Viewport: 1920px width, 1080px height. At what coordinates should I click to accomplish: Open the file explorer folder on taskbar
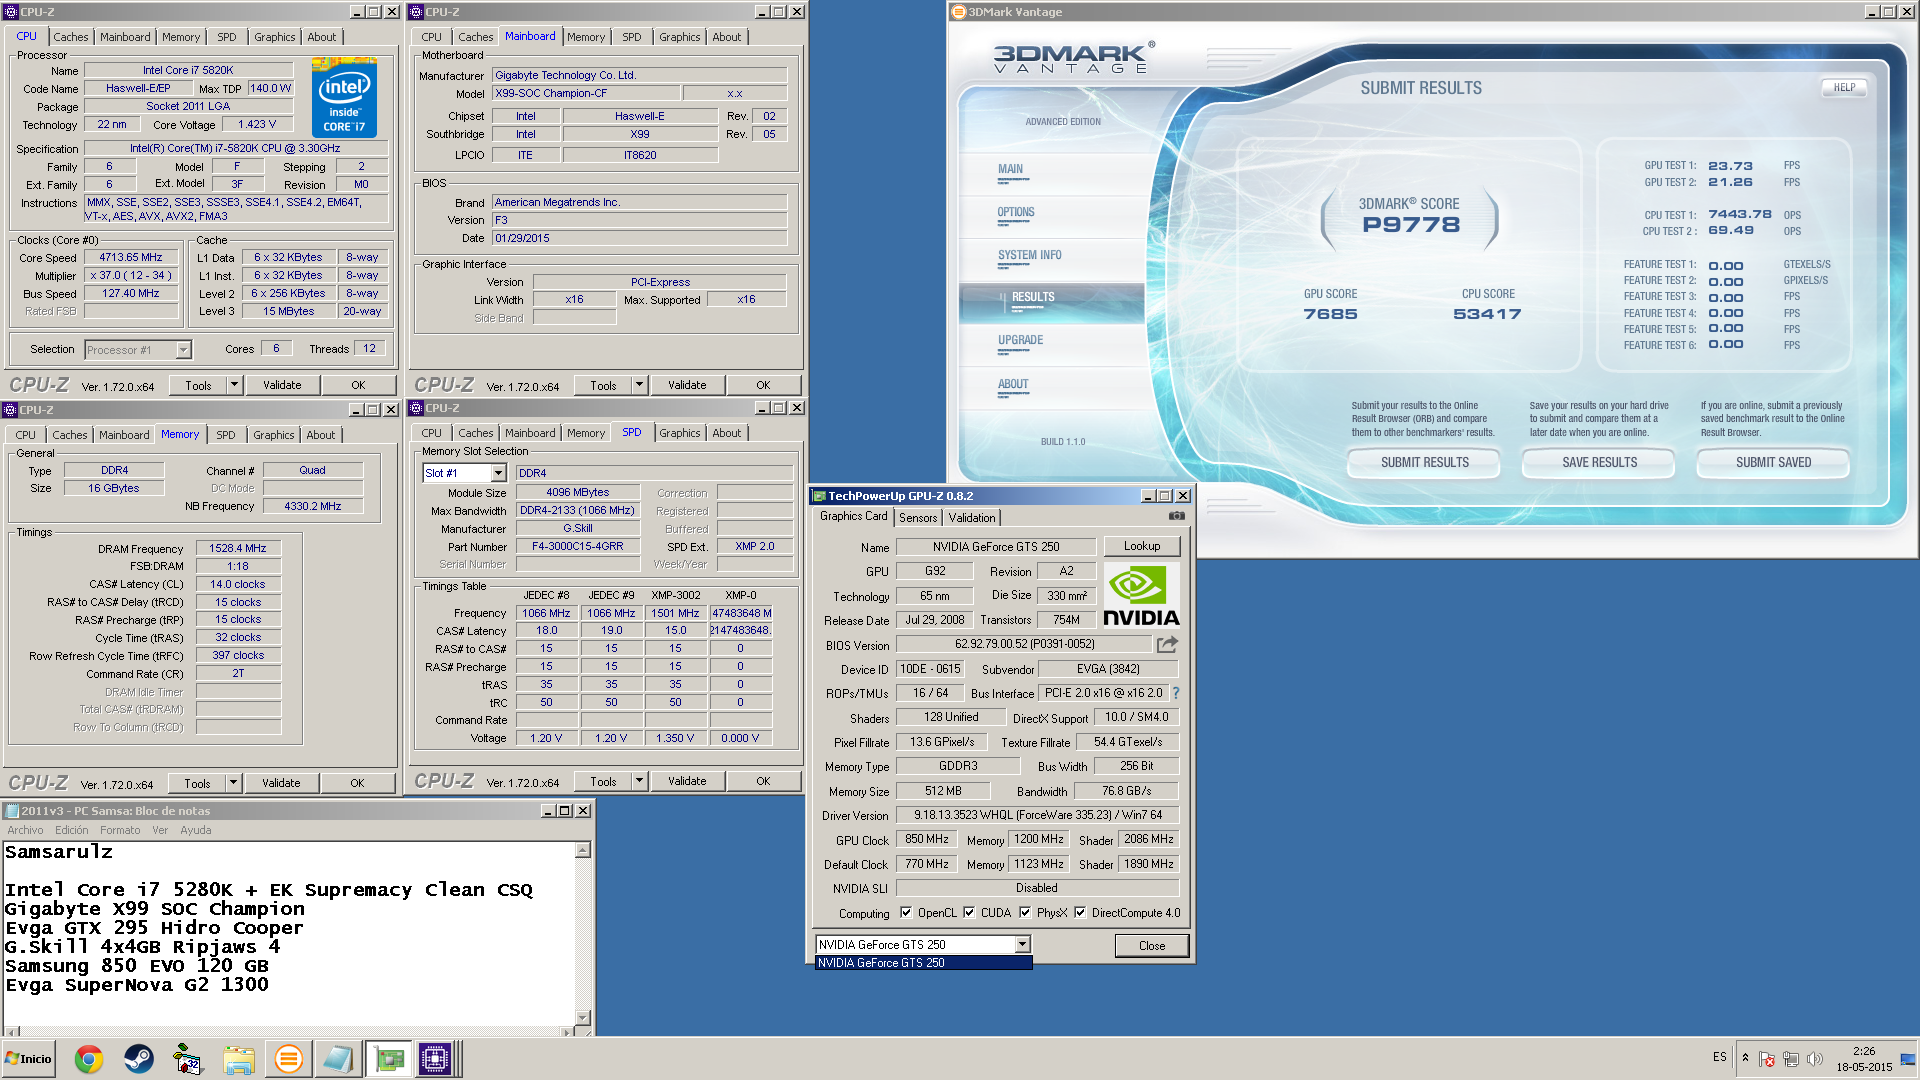pos(238,1059)
